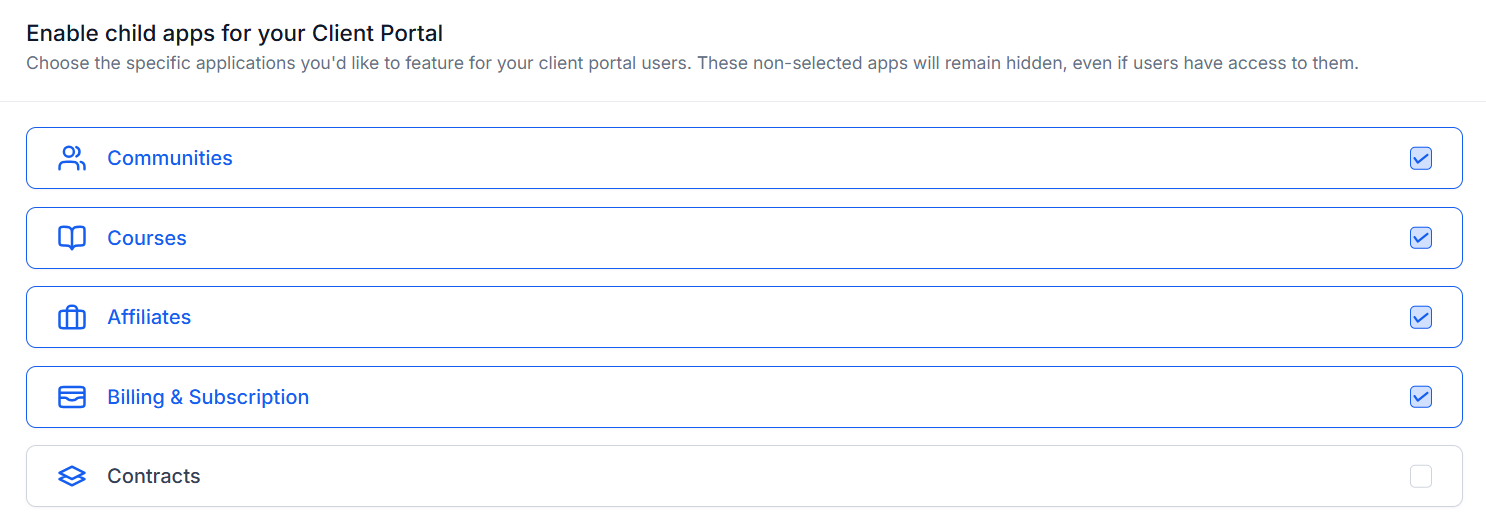The image size is (1486, 526).
Task: Click the Courses open book icon
Action: point(72,238)
